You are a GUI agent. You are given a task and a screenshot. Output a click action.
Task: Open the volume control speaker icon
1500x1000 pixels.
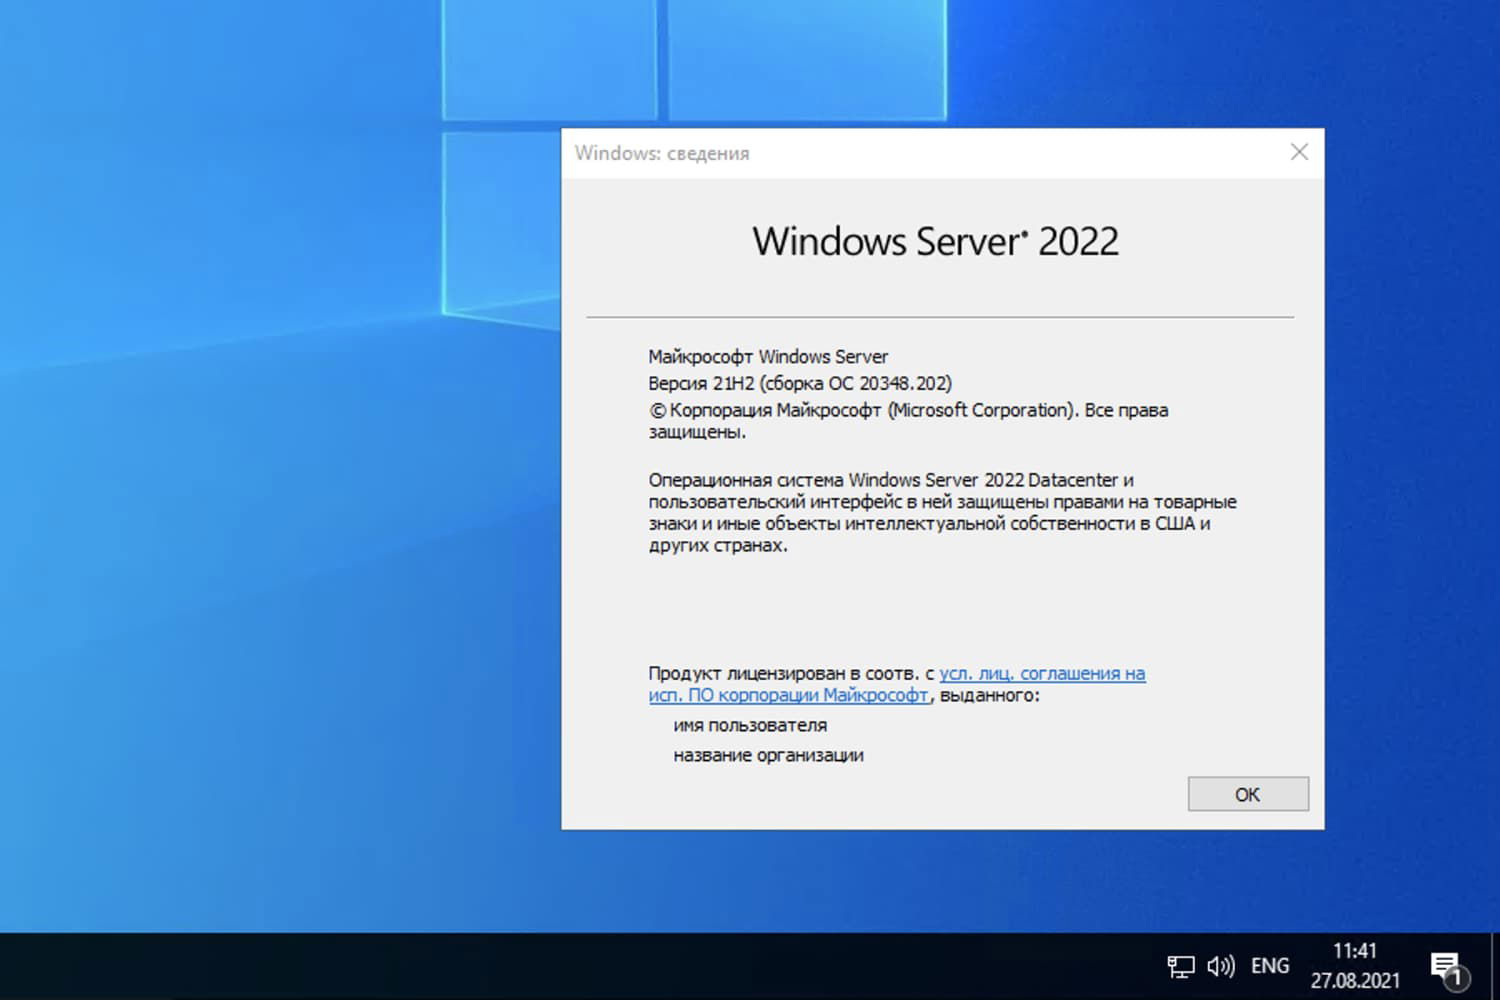click(1220, 965)
